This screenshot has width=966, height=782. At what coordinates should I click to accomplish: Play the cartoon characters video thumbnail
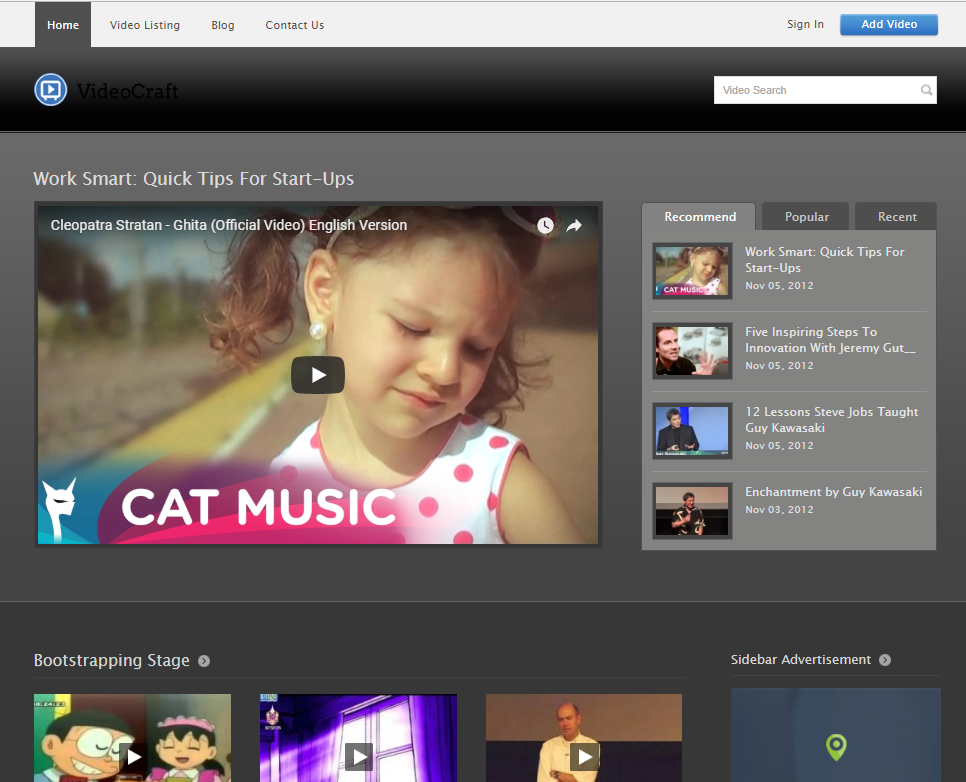(134, 756)
